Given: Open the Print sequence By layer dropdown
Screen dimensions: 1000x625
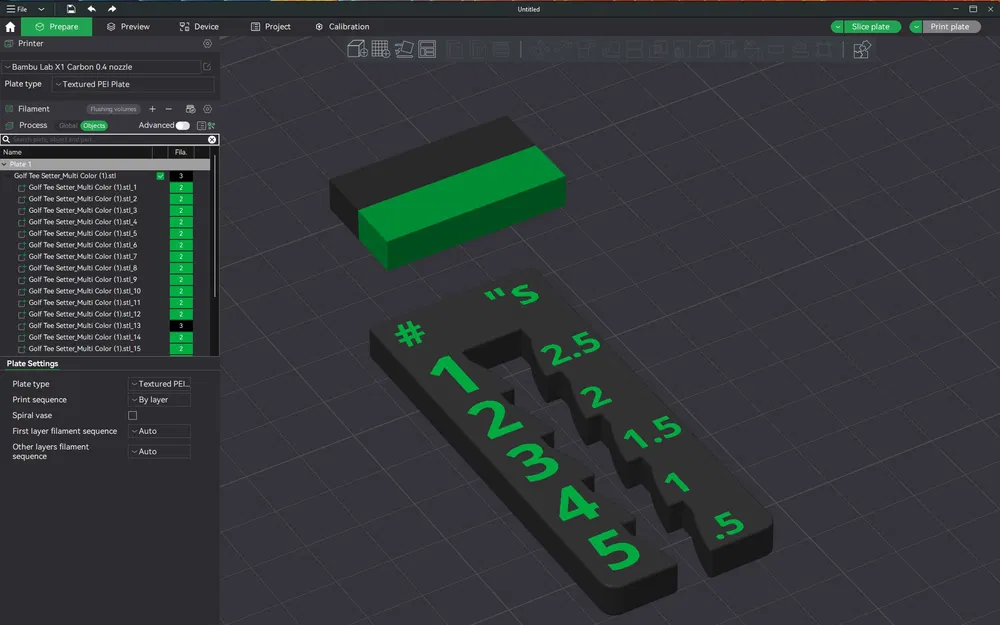Looking at the screenshot, I should point(159,400).
